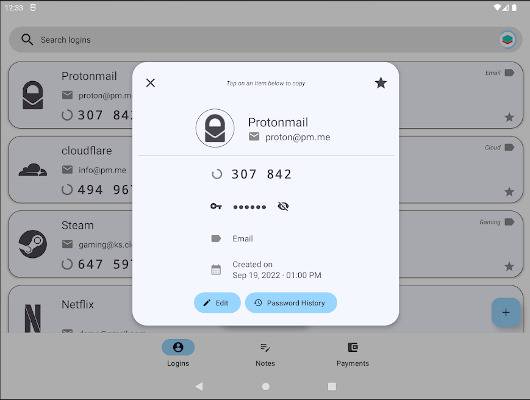This screenshot has height=400, width=530.
Task: Toggle favorite star in Protonmail dialog
Action: (381, 83)
